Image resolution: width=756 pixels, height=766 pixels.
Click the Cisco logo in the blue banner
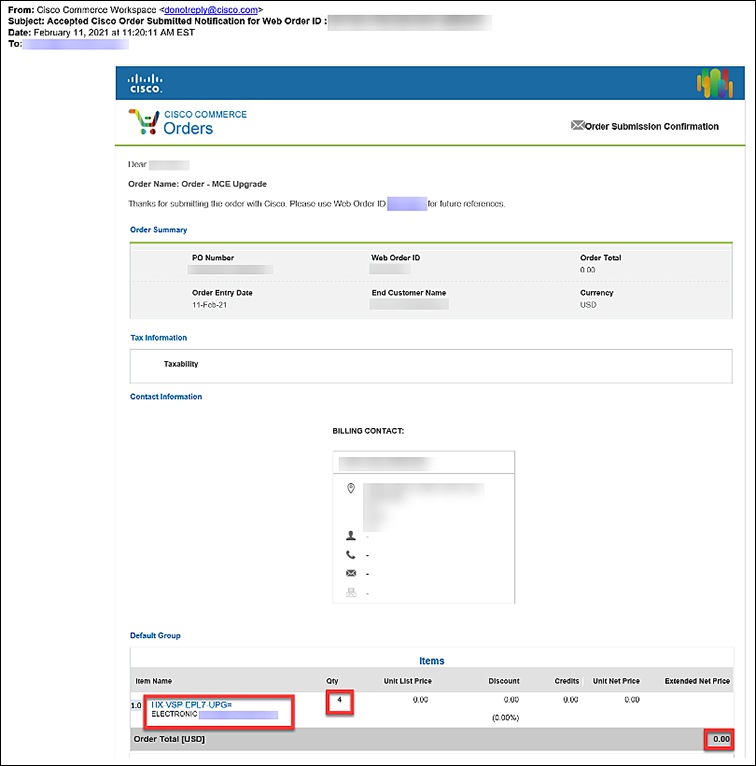click(x=145, y=84)
